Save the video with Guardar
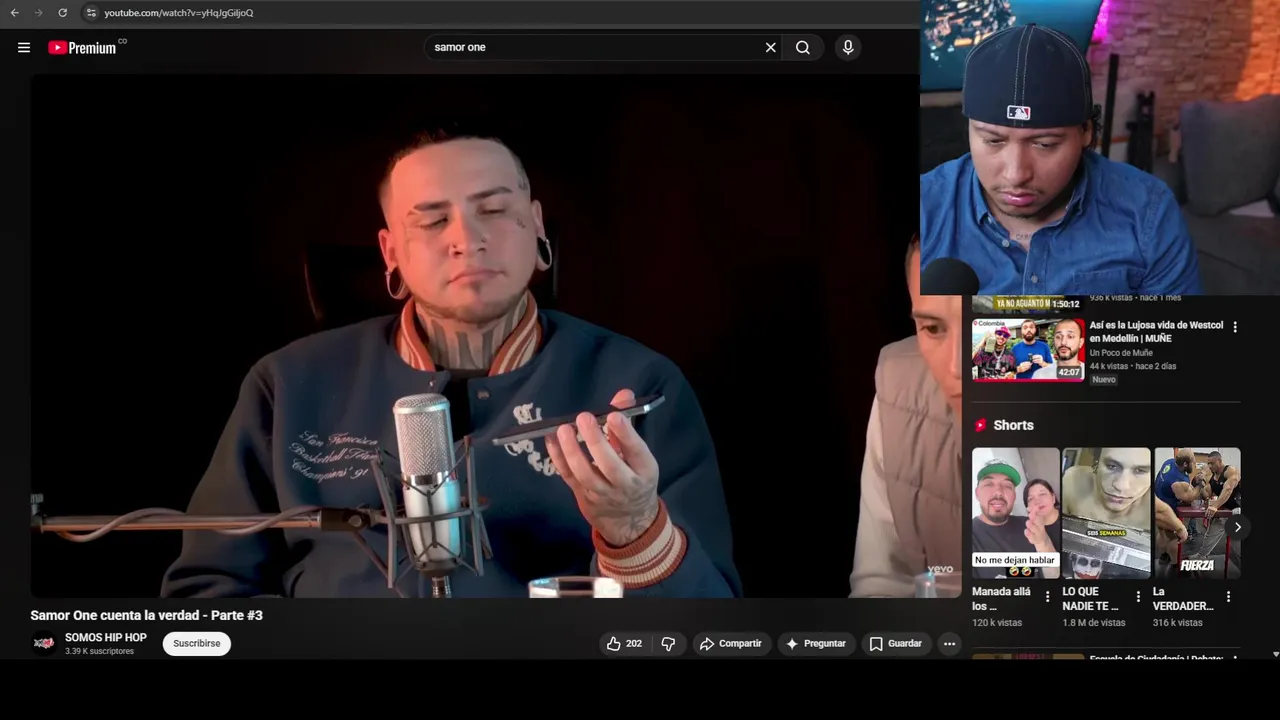 (x=895, y=644)
